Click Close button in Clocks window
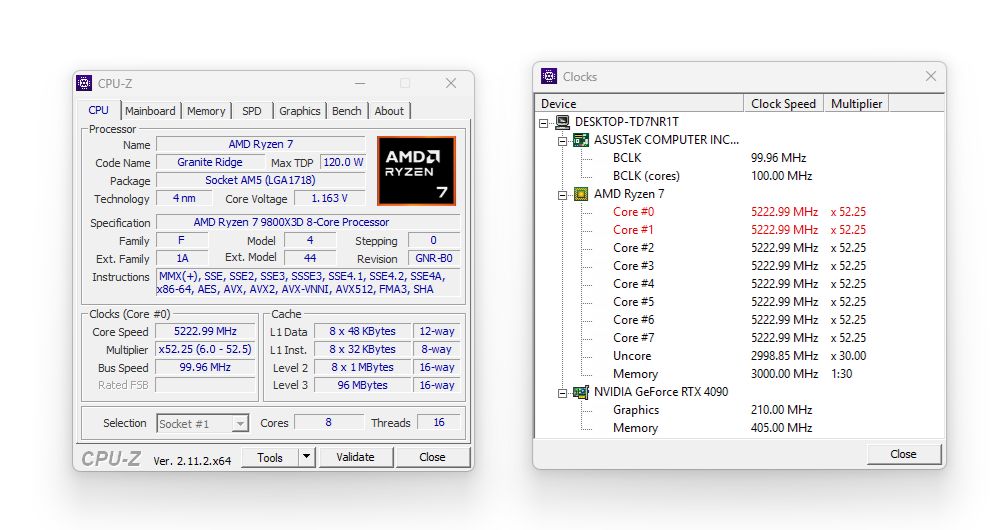 point(903,454)
